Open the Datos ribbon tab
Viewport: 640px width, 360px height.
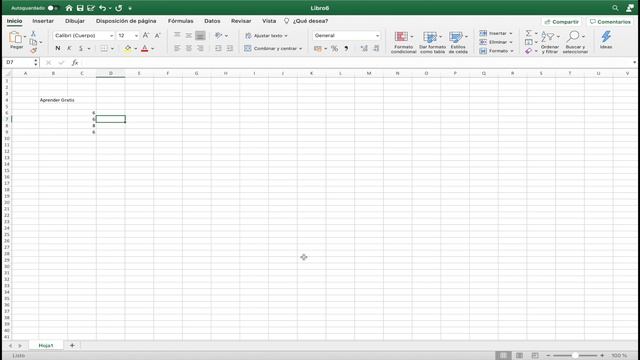point(212,21)
